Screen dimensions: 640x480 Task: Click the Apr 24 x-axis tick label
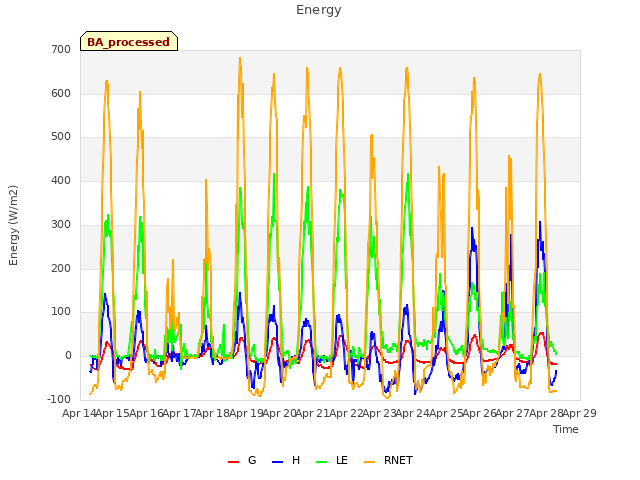pos(413,413)
